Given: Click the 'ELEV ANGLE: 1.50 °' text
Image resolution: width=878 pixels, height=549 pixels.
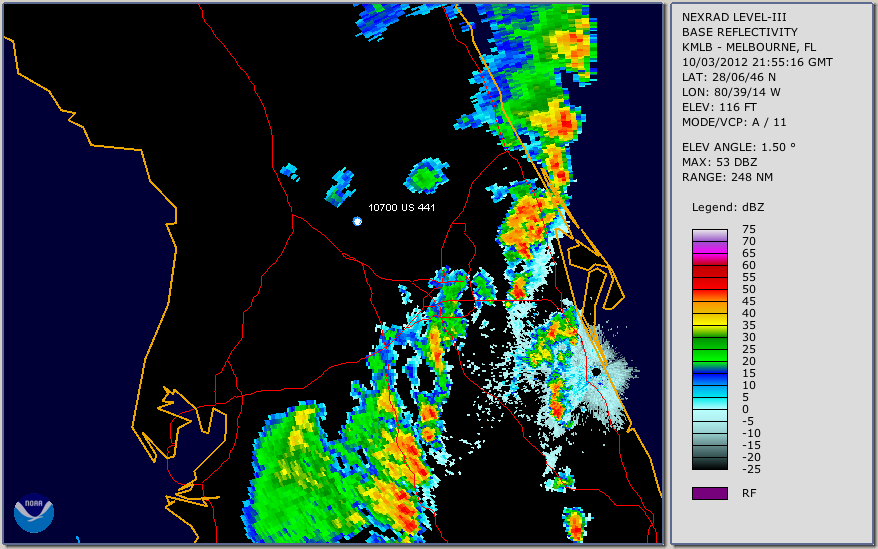Looking at the screenshot, I should (738, 147).
